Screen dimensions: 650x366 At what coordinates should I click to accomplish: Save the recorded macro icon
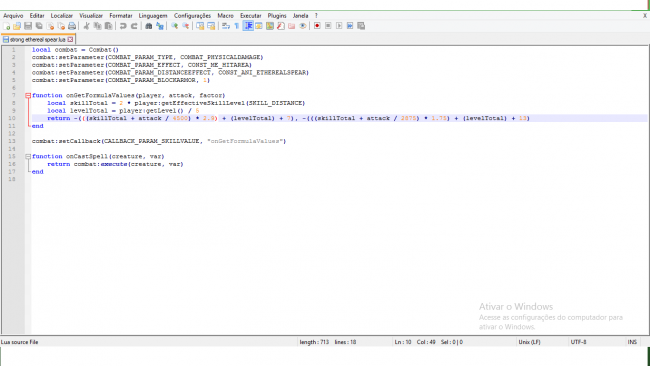pyautogui.click(x=361, y=26)
